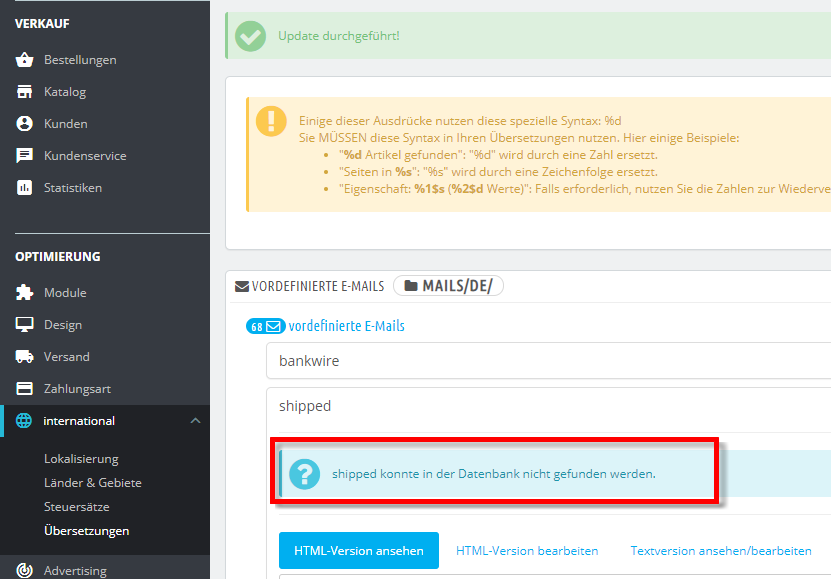Click the VORDEFINIERTE E-MAILS panel title

click(318, 286)
